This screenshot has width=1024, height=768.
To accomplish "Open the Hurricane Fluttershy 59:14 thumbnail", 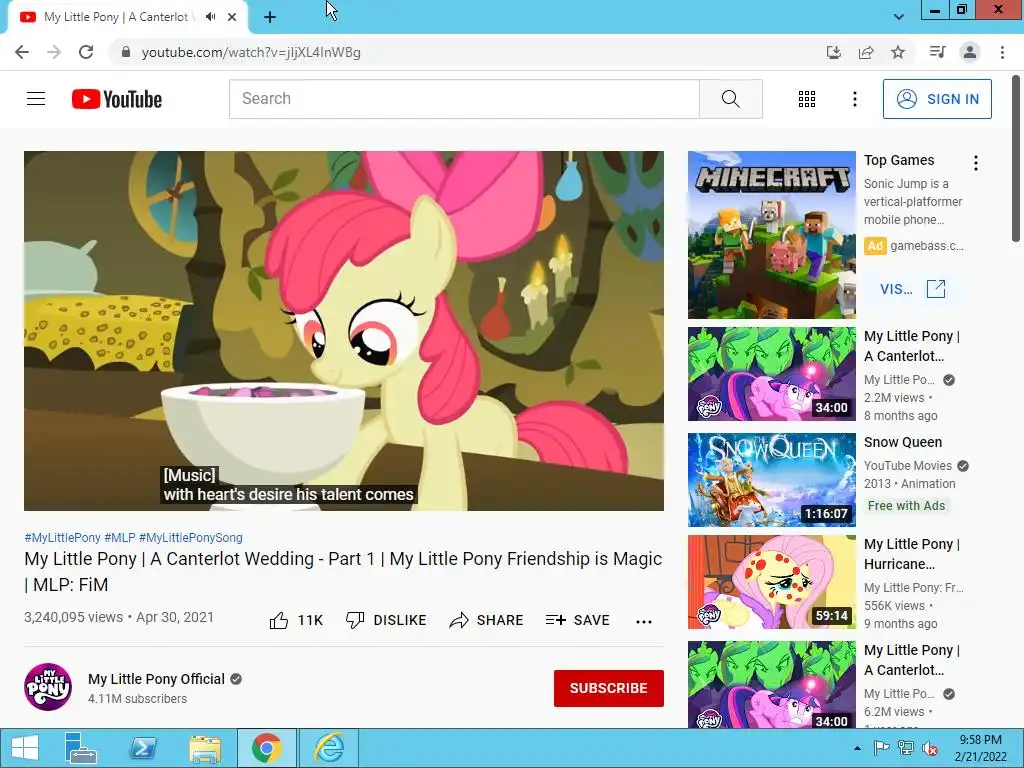I will click(771, 582).
